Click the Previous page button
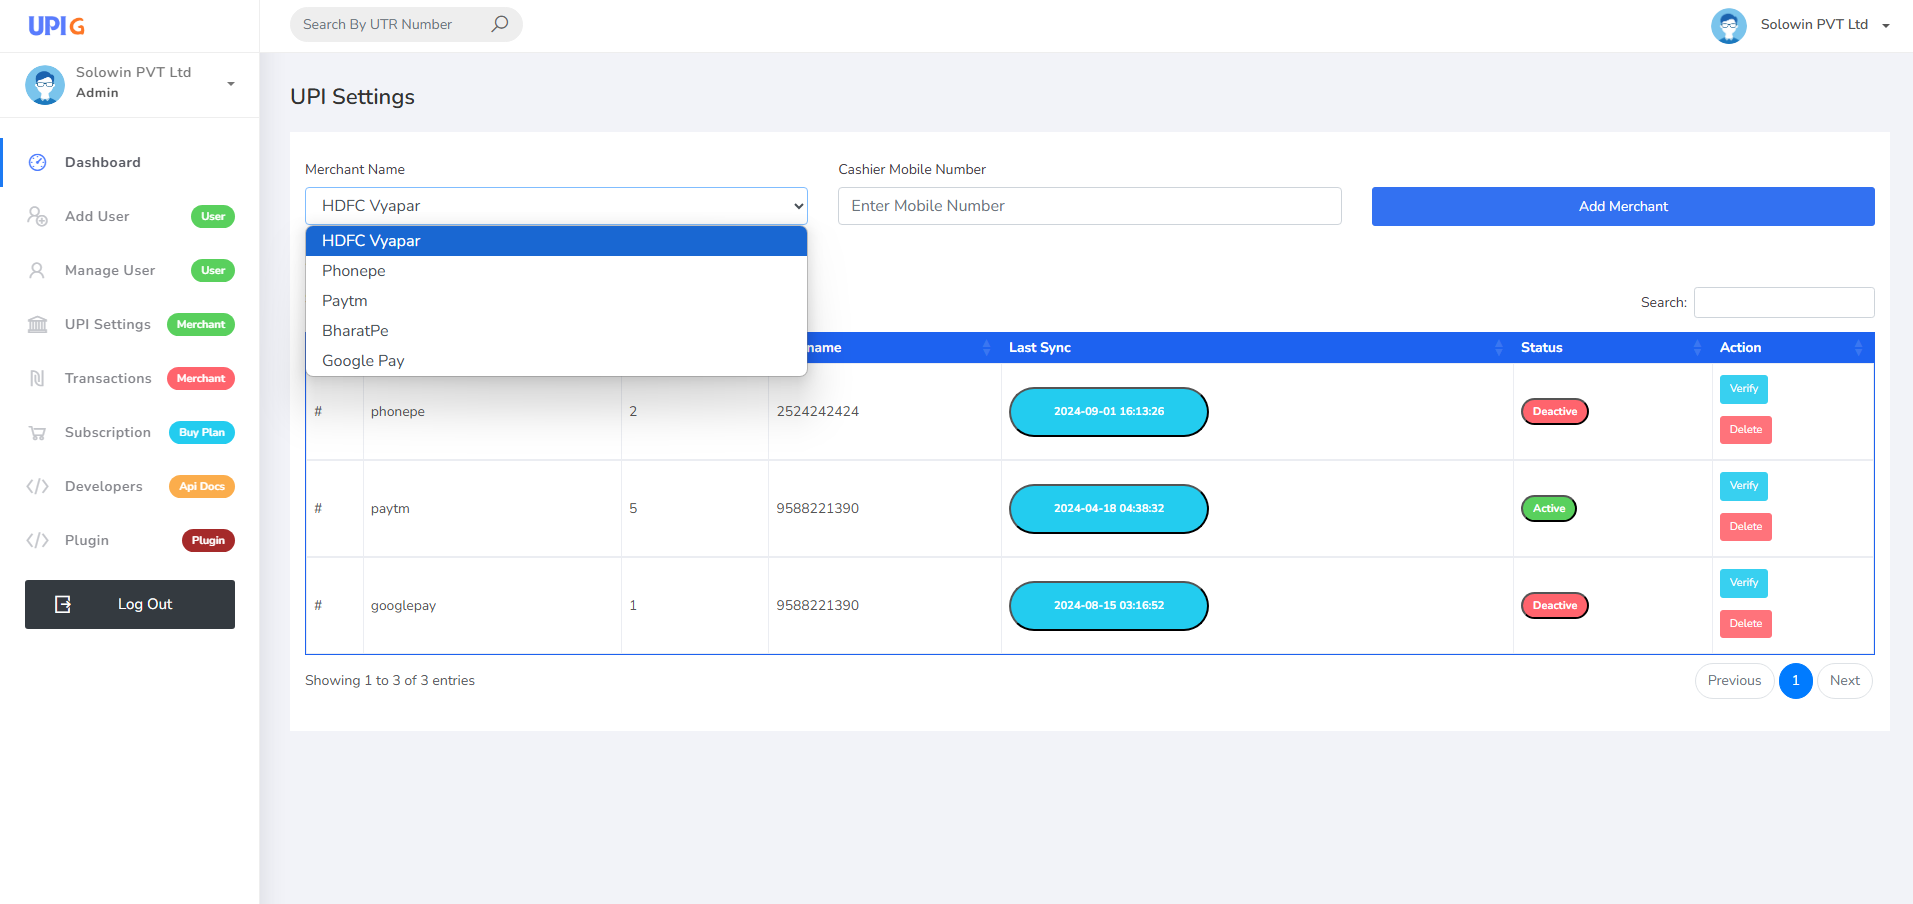Screen dimensions: 1913x904 tap(1734, 681)
